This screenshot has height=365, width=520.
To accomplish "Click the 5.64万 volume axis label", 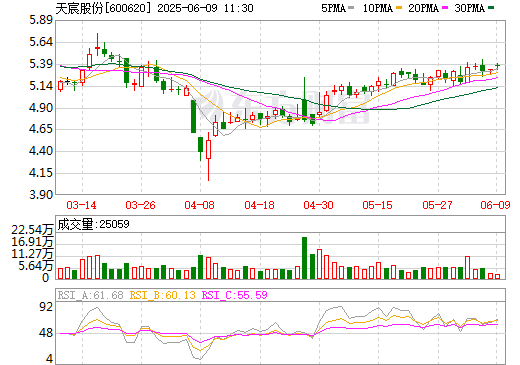I will click(x=36, y=266).
